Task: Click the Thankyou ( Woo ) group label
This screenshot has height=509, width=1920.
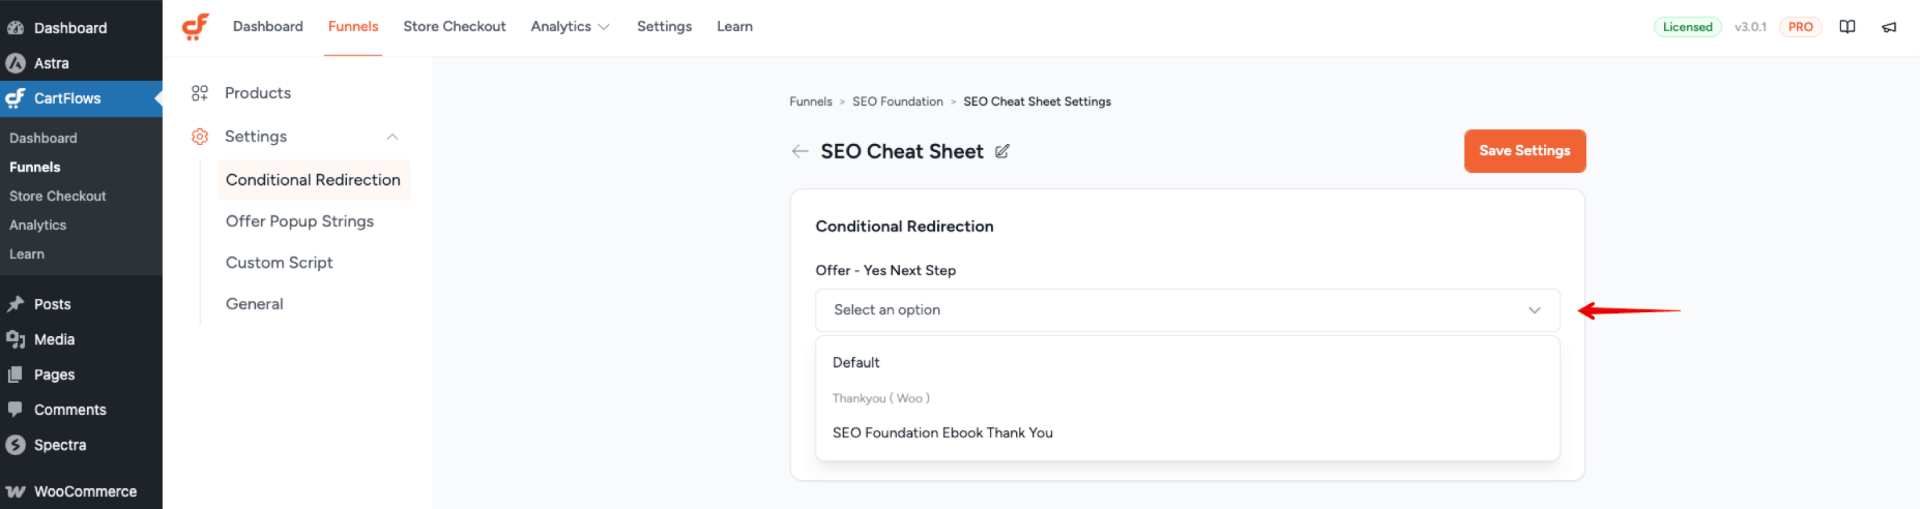Action: coord(881,398)
